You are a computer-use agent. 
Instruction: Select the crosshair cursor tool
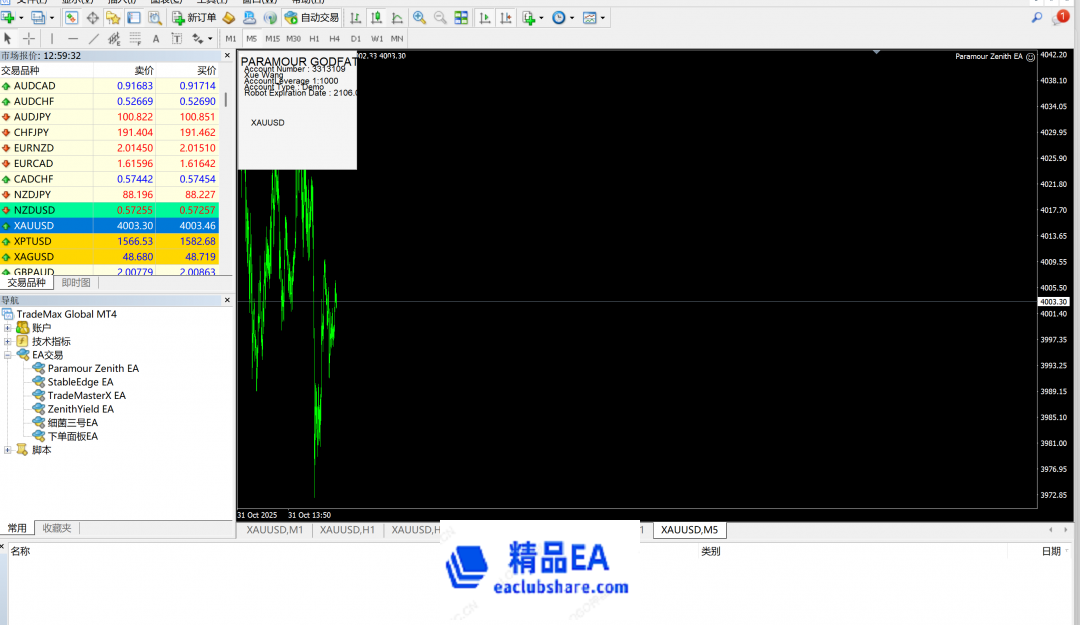coord(29,38)
